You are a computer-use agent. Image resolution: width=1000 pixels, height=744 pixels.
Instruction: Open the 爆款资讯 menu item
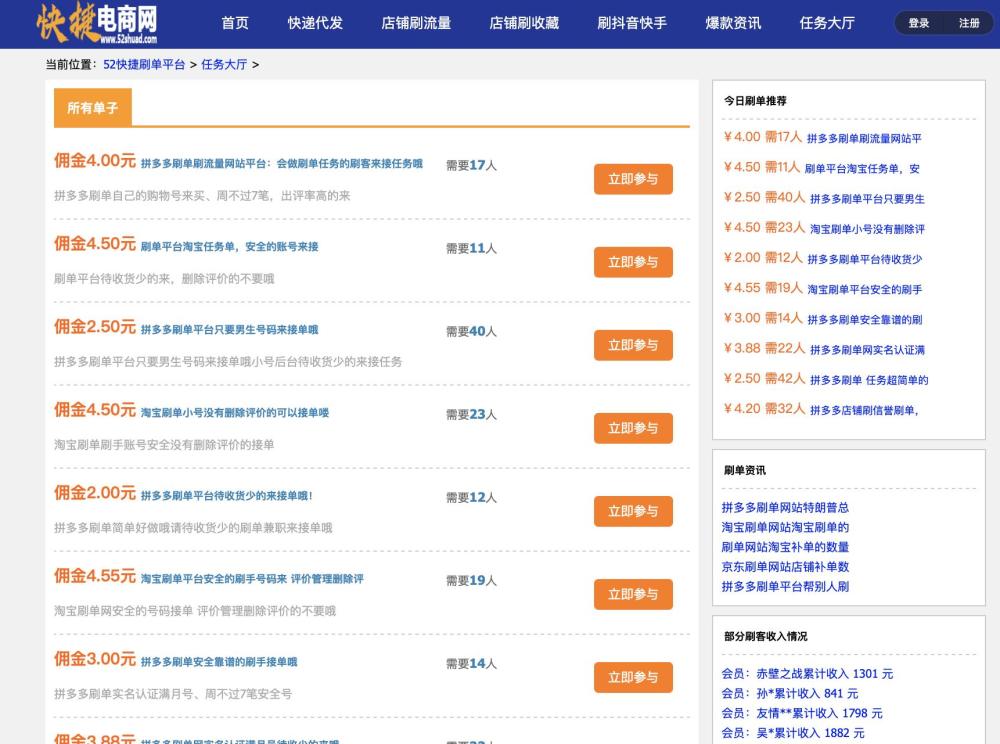(733, 23)
